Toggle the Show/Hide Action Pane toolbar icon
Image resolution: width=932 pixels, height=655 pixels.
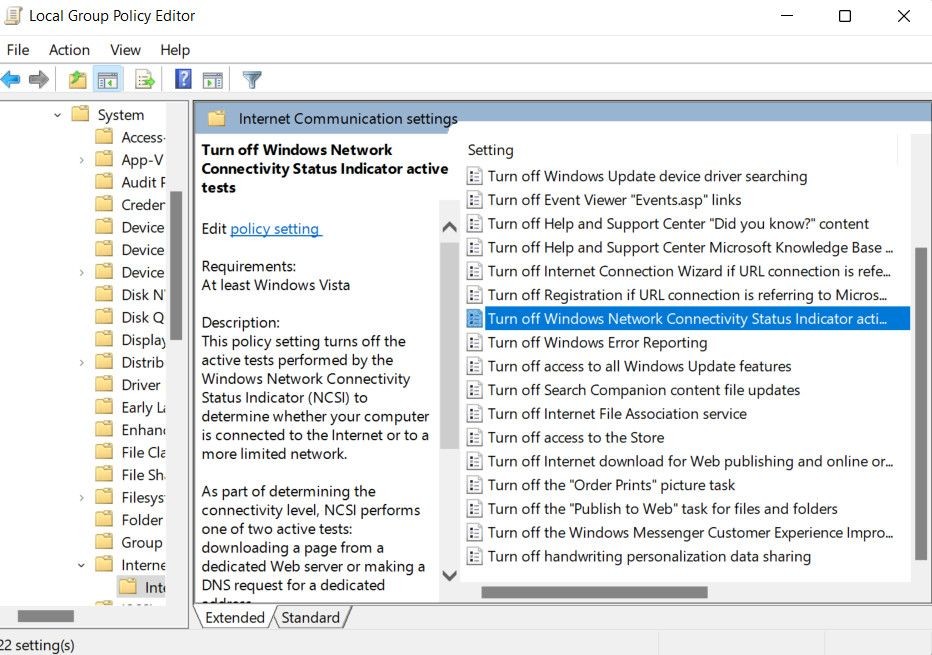click(x=213, y=80)
